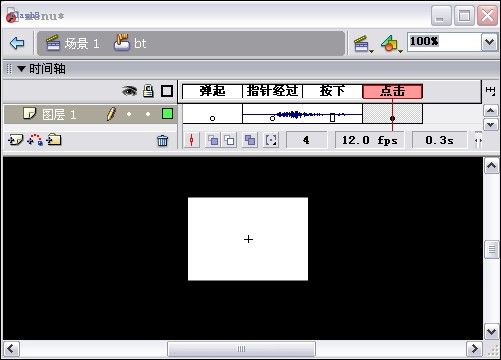Select the 指针经过 Over frame
Screen dimensions: 501x360
[x=272, y=91]
